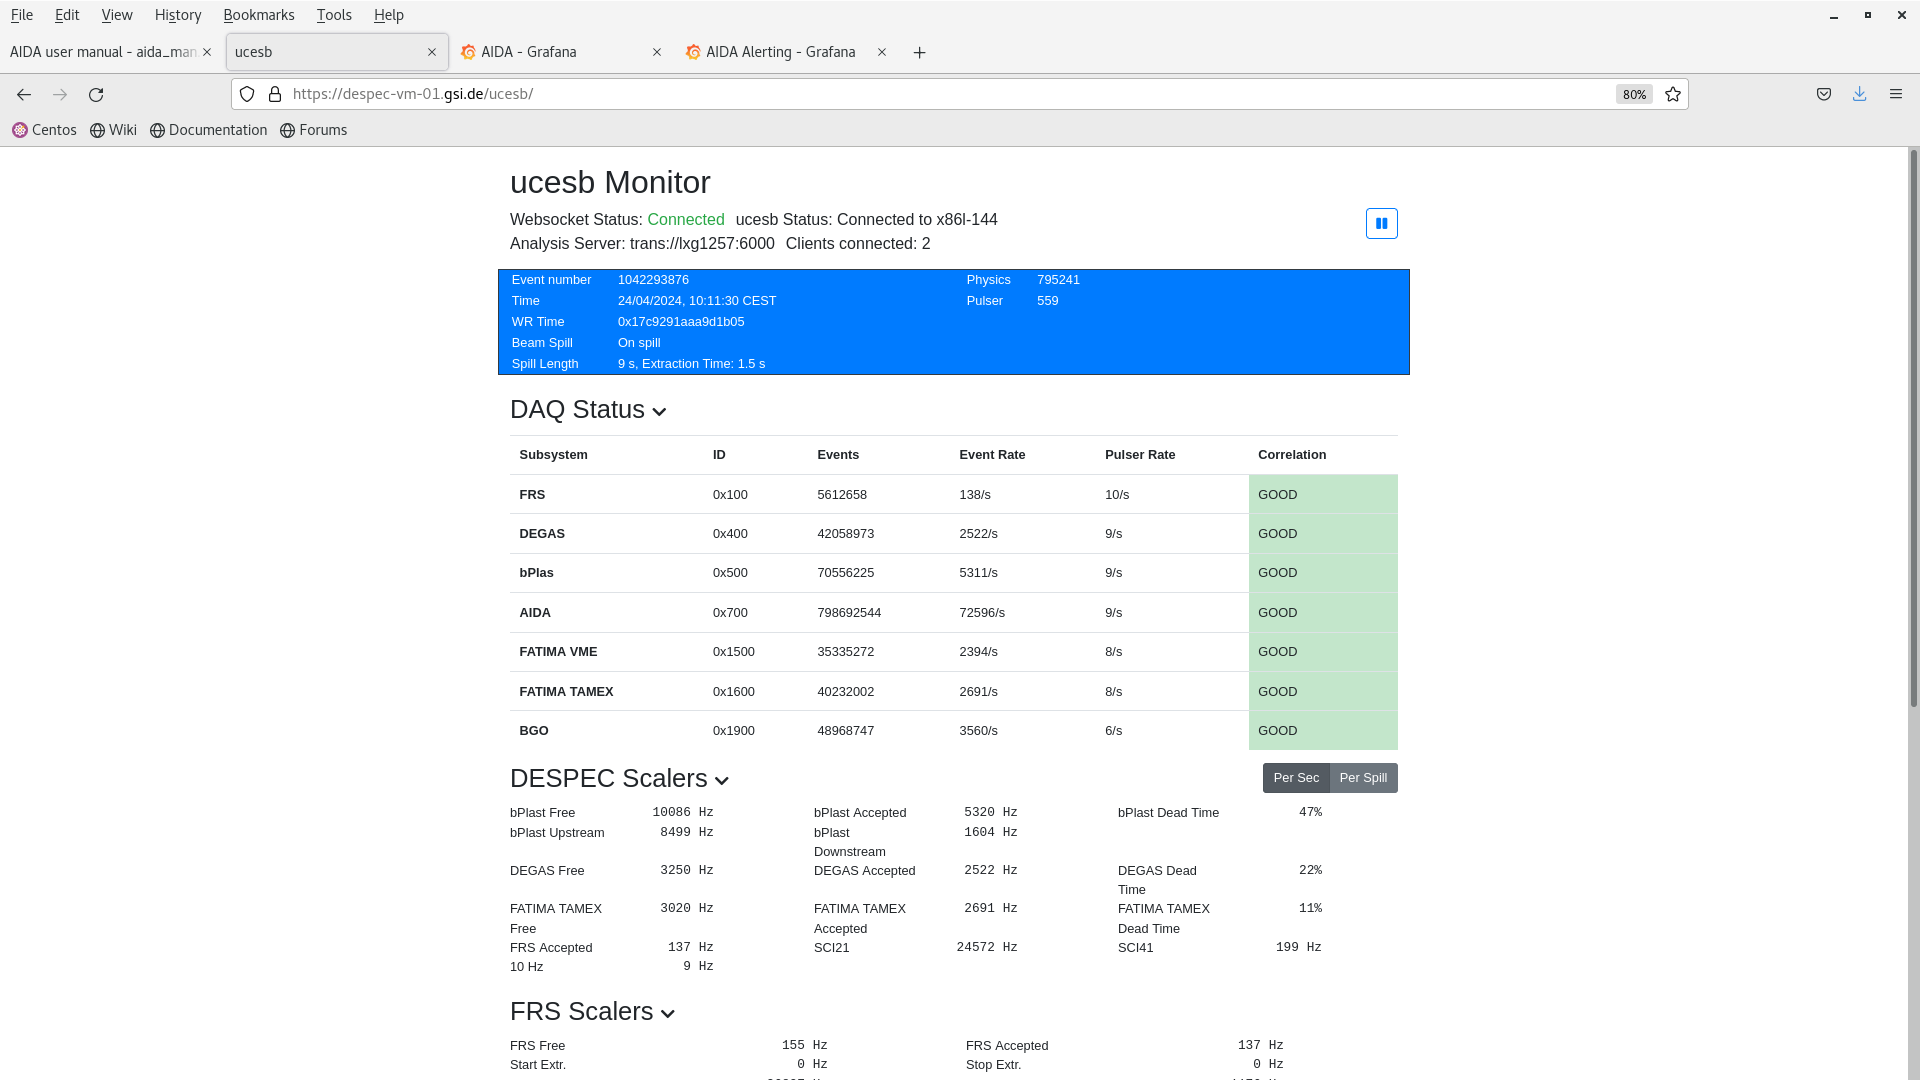The height and width of the screenshot is (1080, 1920).
Task: Select Per Spill view toggle
Action: coord(1362,778)
